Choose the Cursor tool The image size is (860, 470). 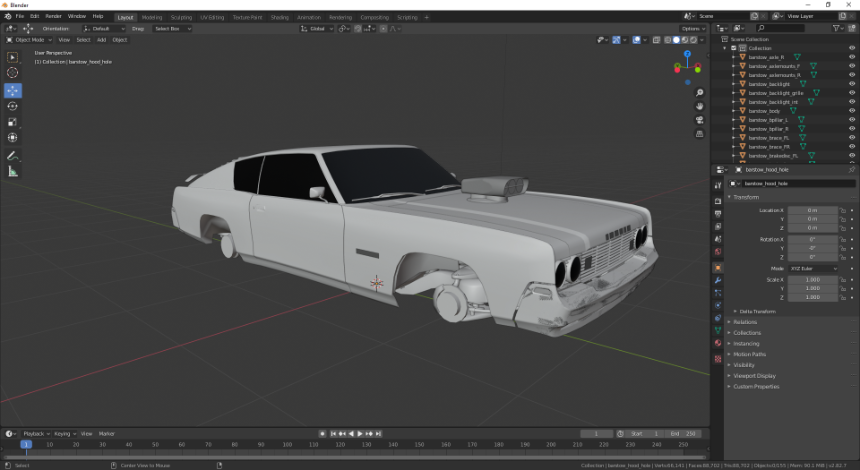pos(13,73)
